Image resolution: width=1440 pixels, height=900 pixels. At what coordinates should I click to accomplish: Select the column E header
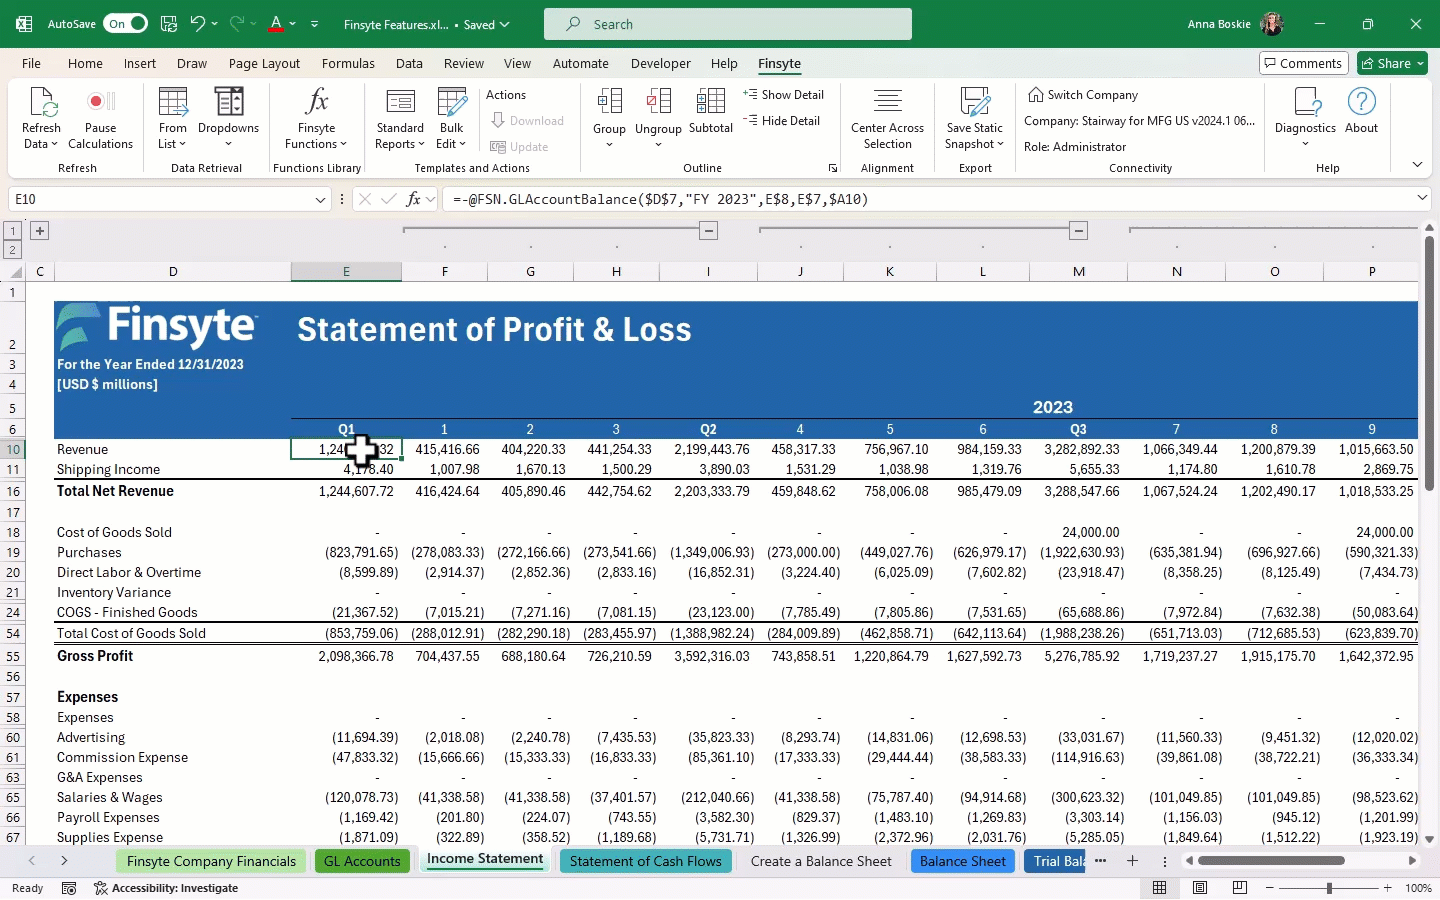pos(346,272)
